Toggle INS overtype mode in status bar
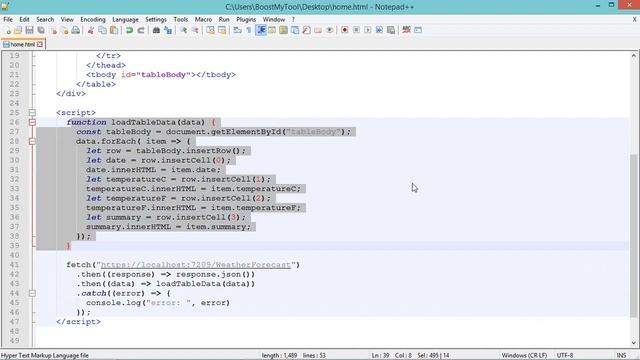640x360 pixels. [x=621, y=356]
